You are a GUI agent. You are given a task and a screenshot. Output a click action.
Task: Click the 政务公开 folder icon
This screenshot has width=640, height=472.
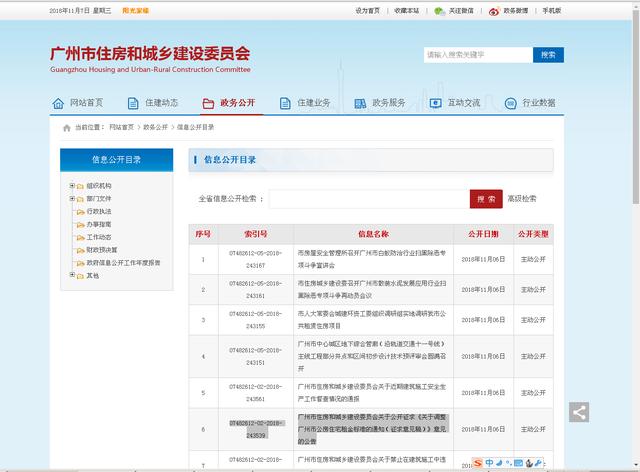208,104
